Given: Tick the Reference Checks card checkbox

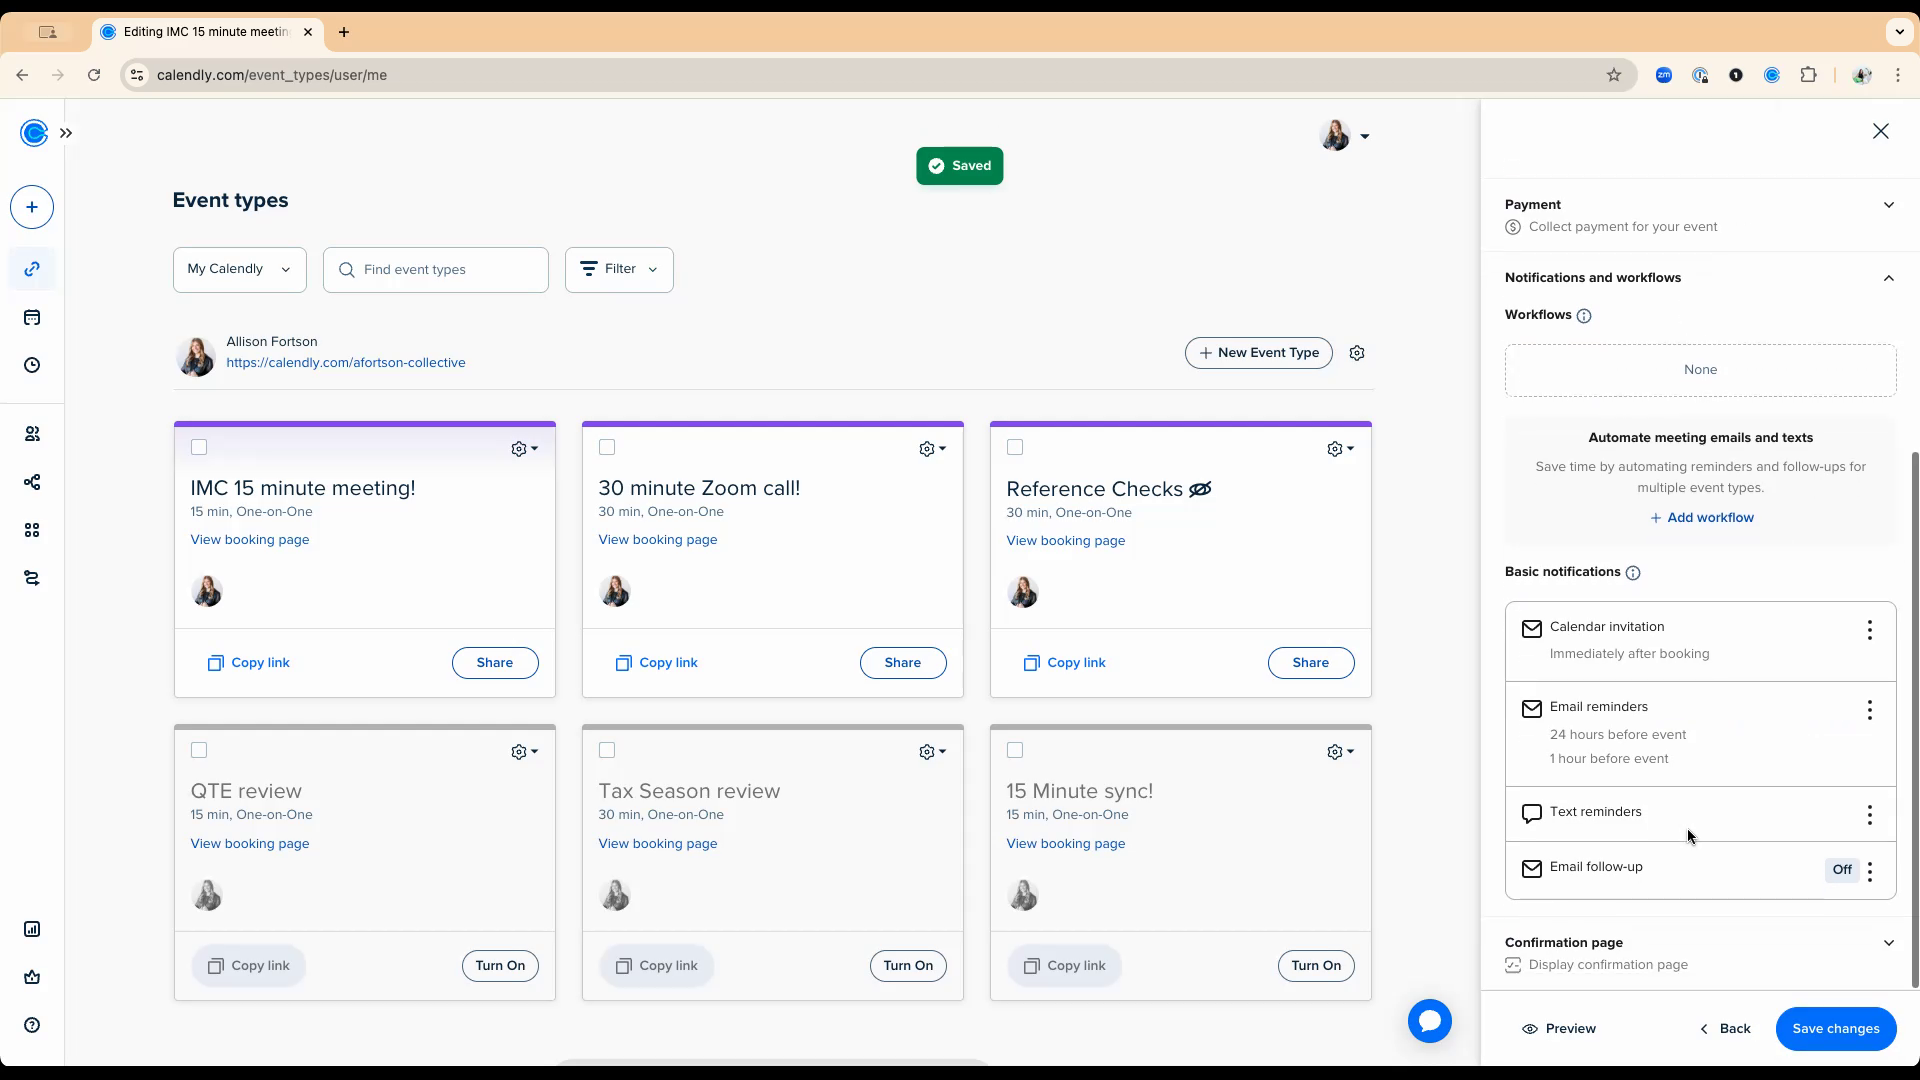Looking at the screenshot, I should (x=1015, y=447).
